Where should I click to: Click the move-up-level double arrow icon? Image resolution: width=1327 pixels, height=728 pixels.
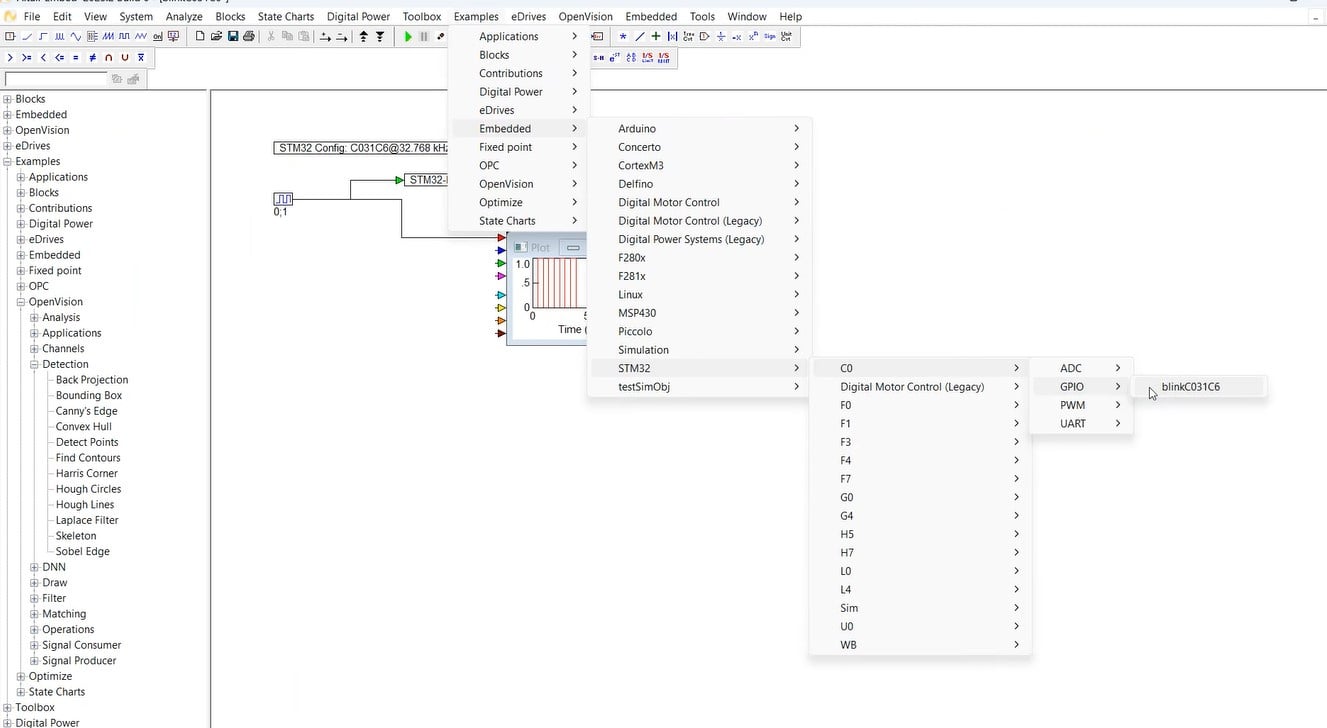363,36
